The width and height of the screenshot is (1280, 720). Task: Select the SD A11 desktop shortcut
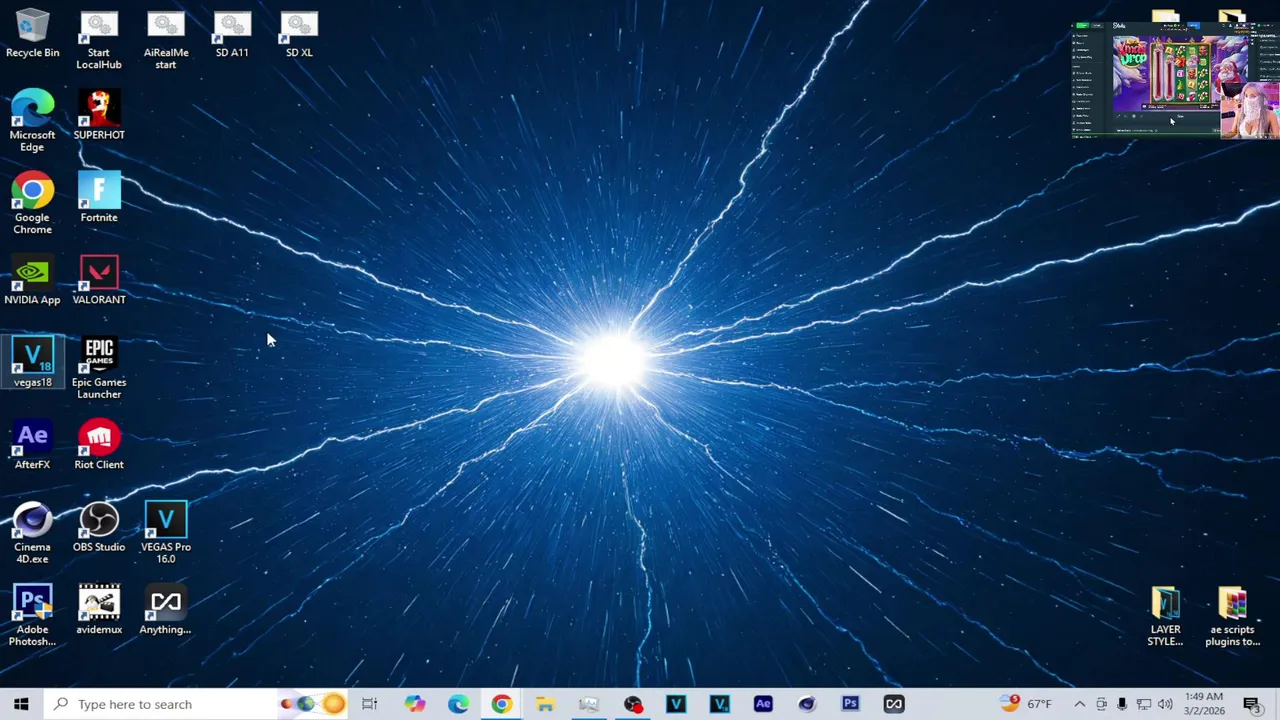(232, 35)
